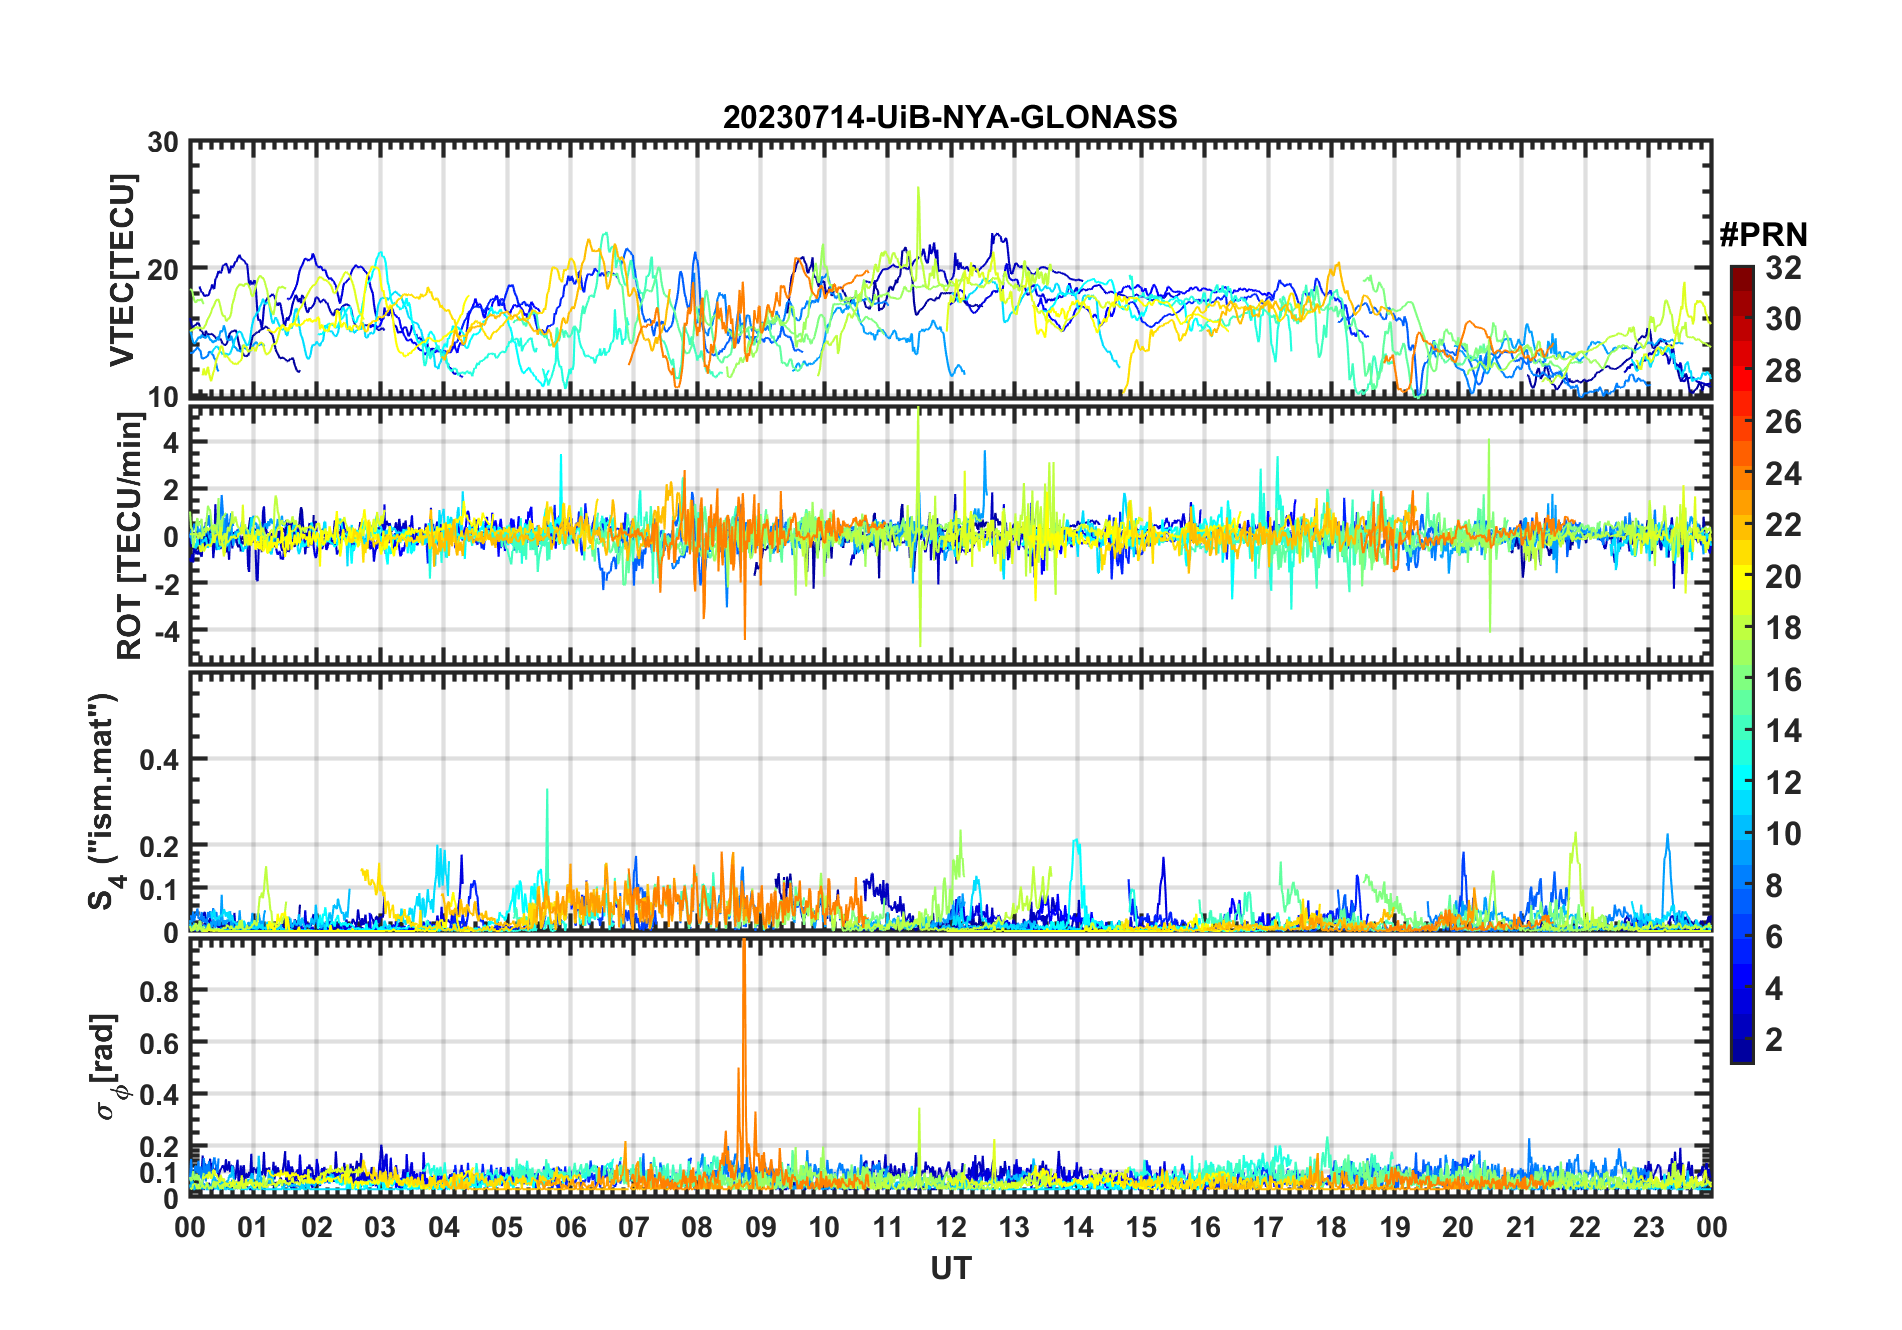Click the 0.8 tick on σφ axis
1902x1330 pixels.
click(x=159, y=991)
